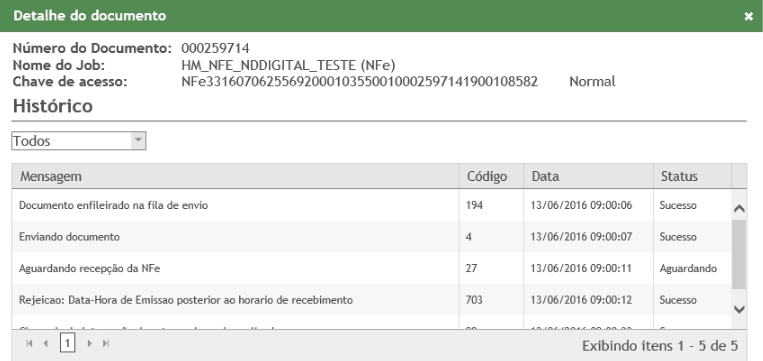
Task: Select the 'Documento enfileirado na fila de envio' row
Action: pos(371,205)
